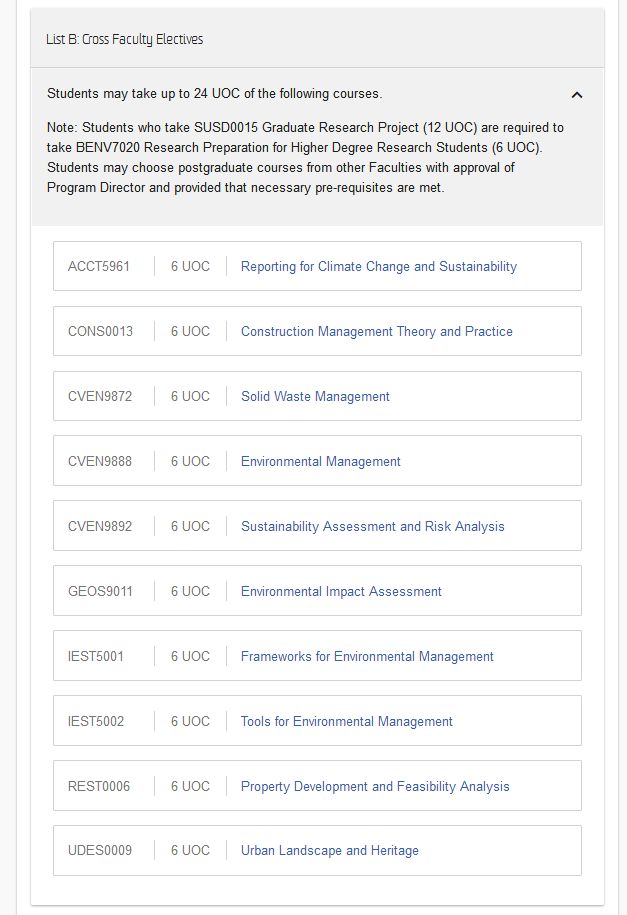Click the 6 UOC label for CVEN9892
This screenshot has width=627, height=915.
click(190, 526)
